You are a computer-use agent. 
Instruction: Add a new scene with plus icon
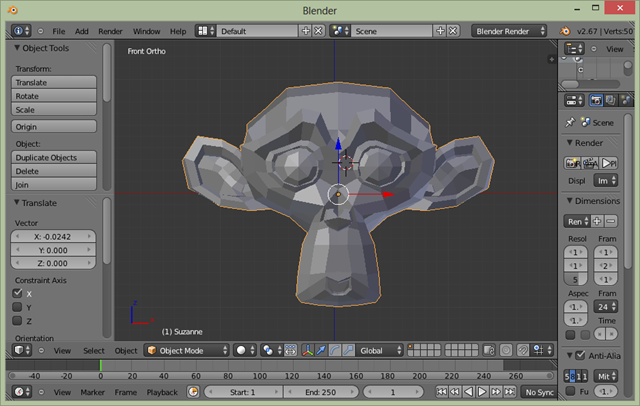pyautogui.click(x=438, y=31)
